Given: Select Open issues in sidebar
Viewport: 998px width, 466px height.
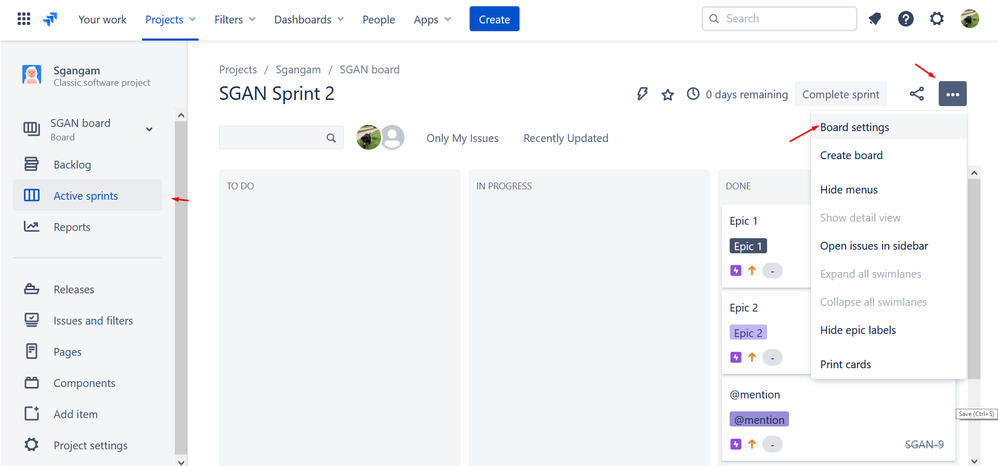Looking at the screenshot, I should [889, 246].
